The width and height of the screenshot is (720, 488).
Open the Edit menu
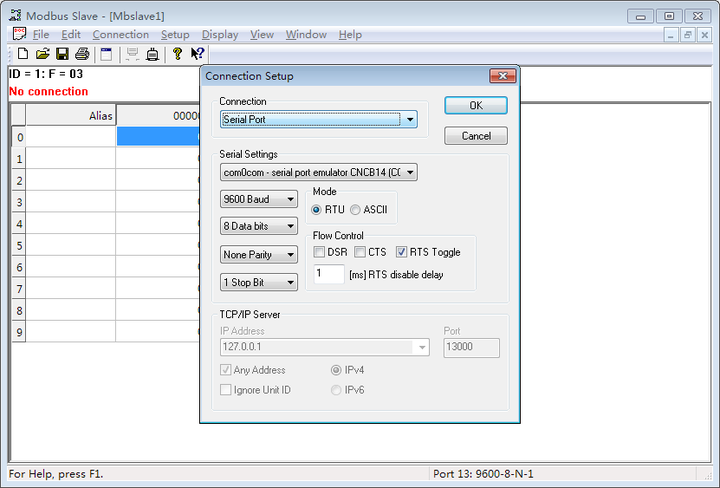(71, 35)
